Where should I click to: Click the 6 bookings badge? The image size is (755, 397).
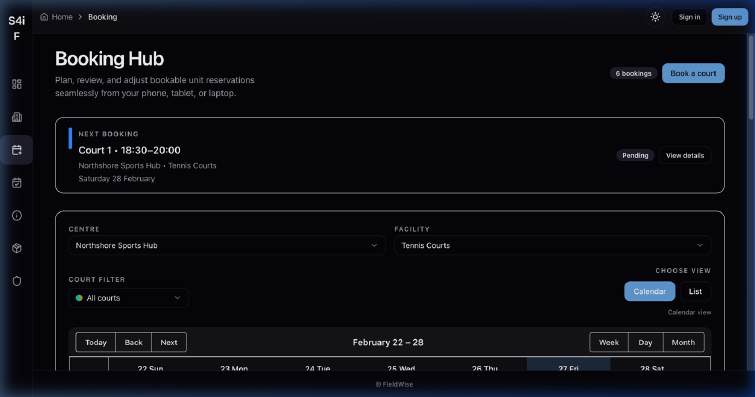point(633,73)
